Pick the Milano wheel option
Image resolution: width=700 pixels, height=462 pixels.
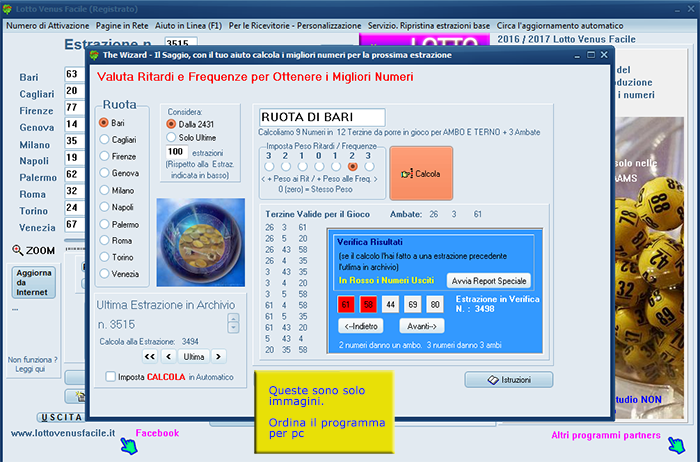point(104,190)
